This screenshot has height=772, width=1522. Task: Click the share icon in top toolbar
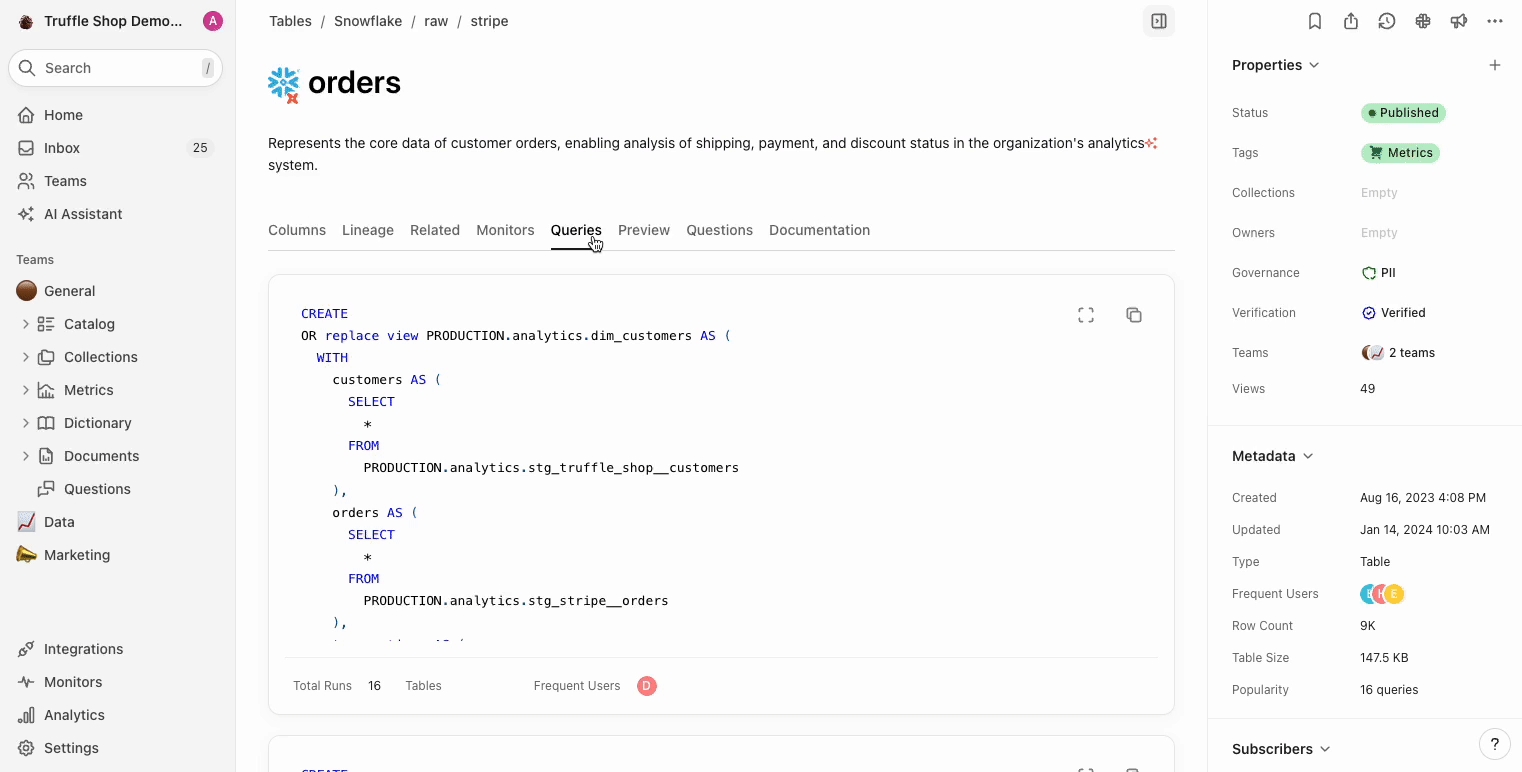click(1351, 21)
